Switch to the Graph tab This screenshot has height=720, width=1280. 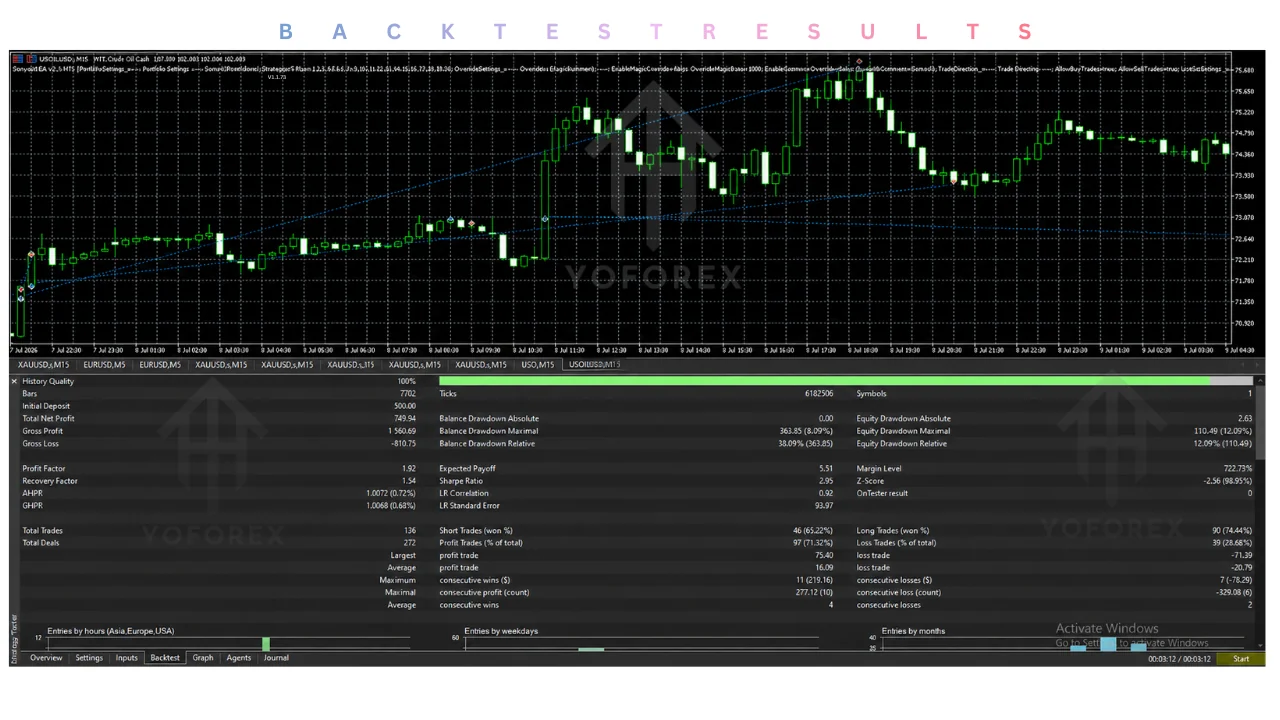(x=203, y=658)
